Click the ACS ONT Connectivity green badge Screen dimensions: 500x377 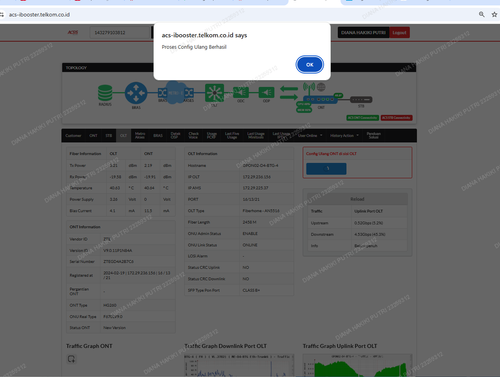click(363, 118)
